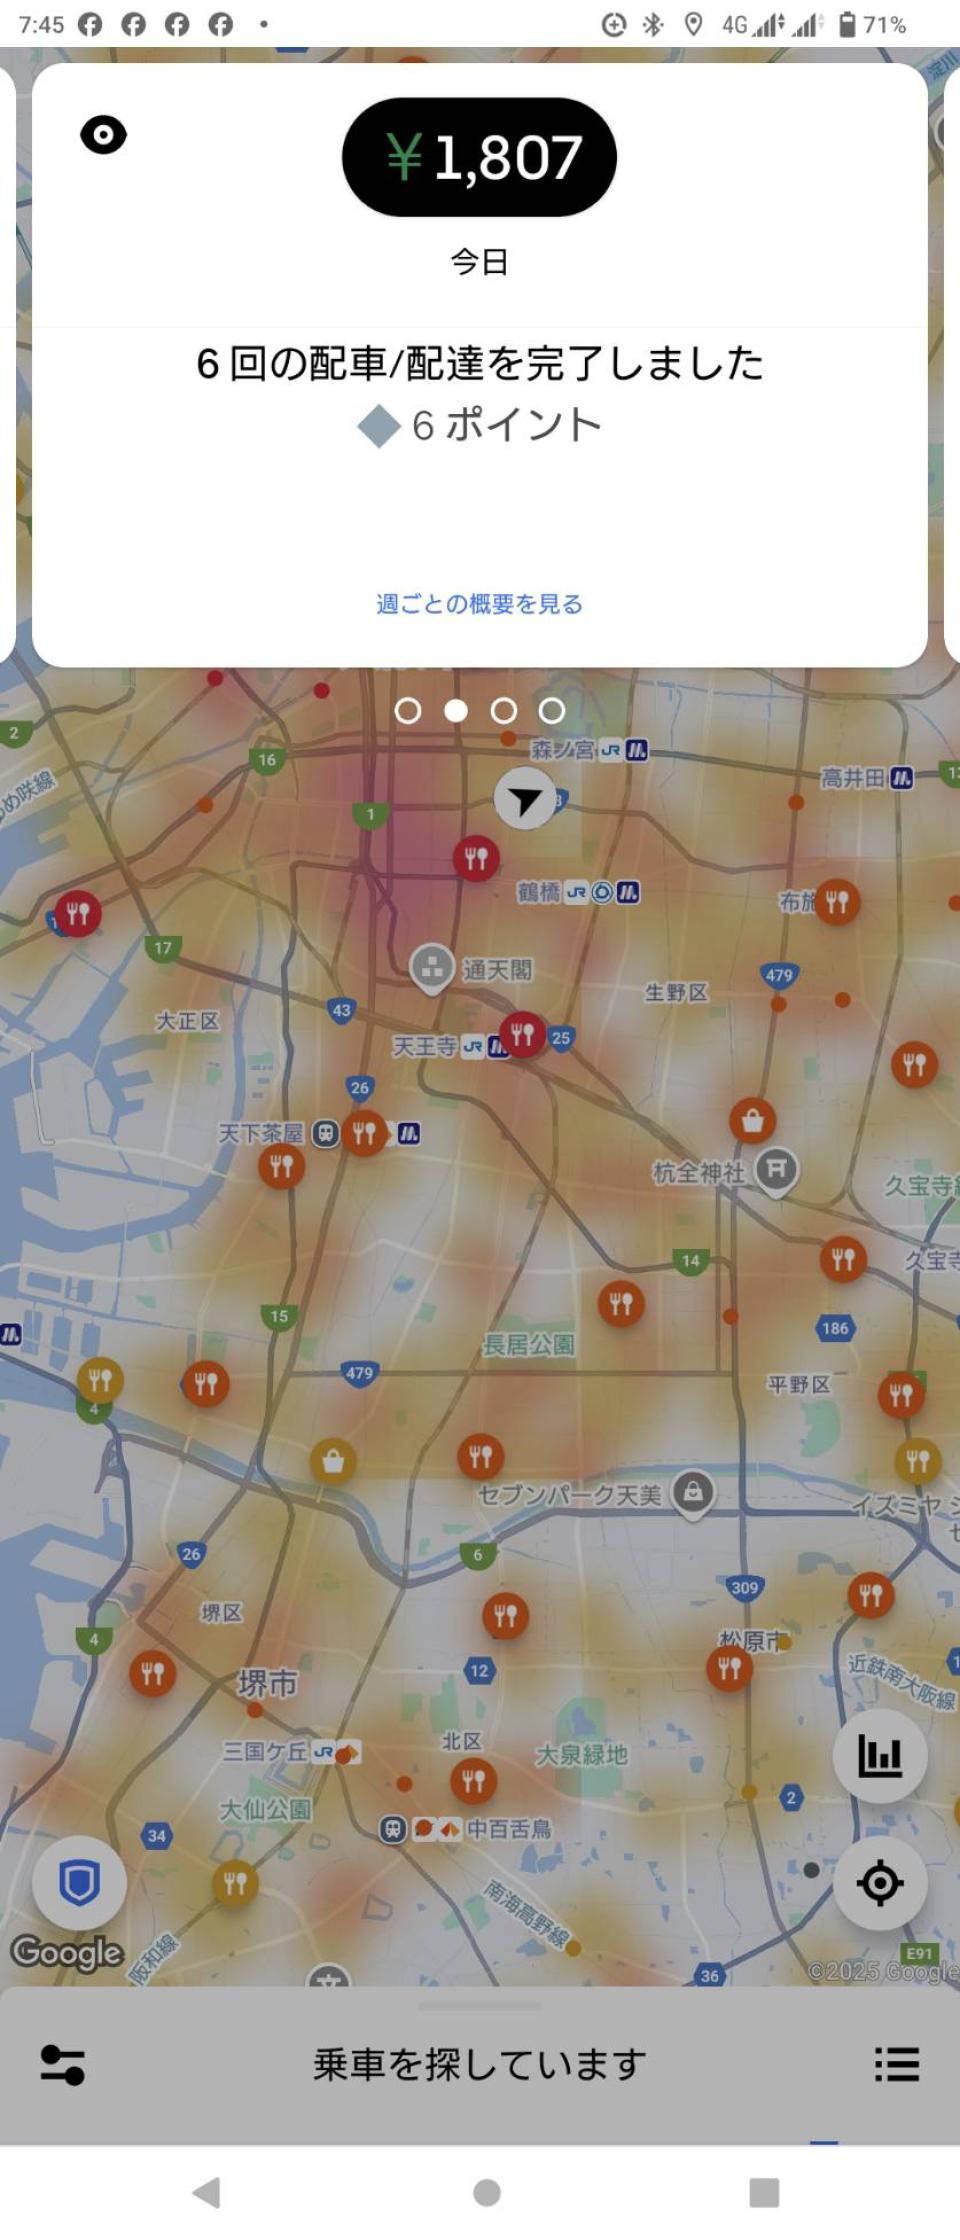
Task: Tap the 大泉緑地 map label
Action: pyautogui.click(x=582, y=1755)
